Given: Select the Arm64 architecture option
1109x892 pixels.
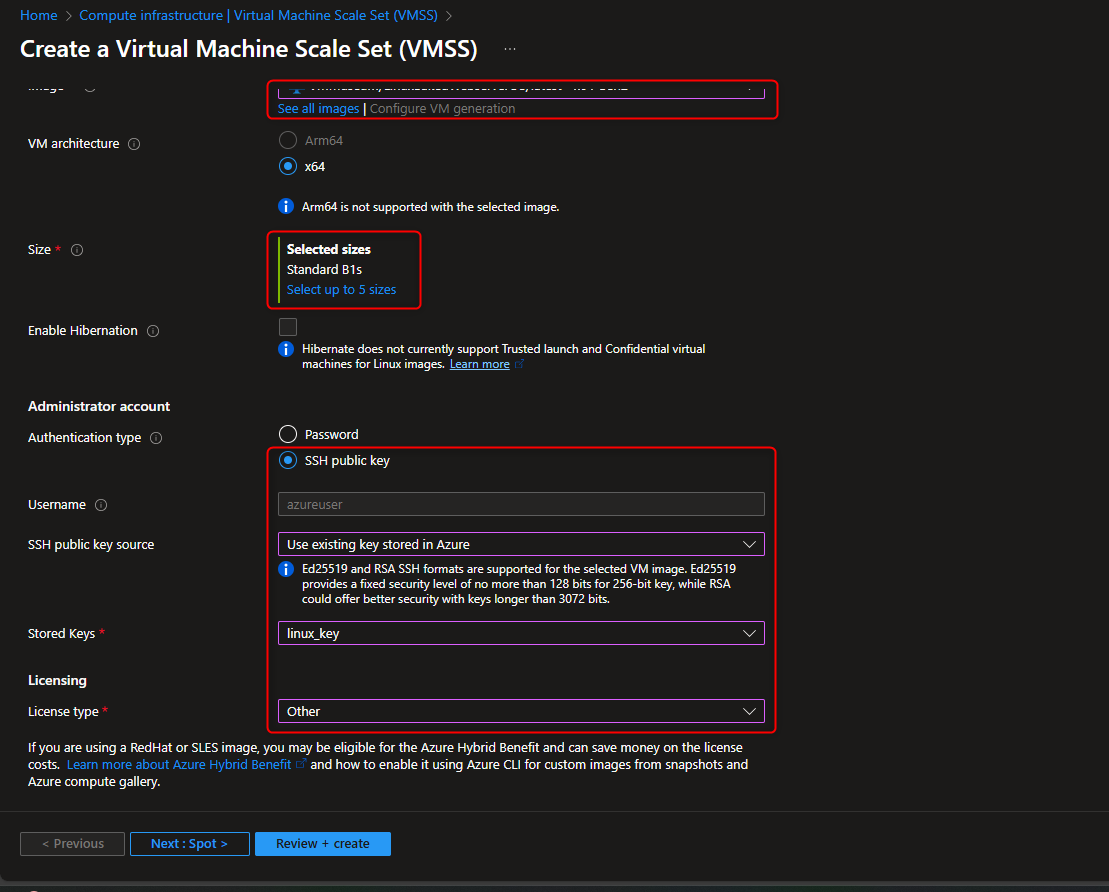Looking at the screenshot, I should tap(288, 139).
